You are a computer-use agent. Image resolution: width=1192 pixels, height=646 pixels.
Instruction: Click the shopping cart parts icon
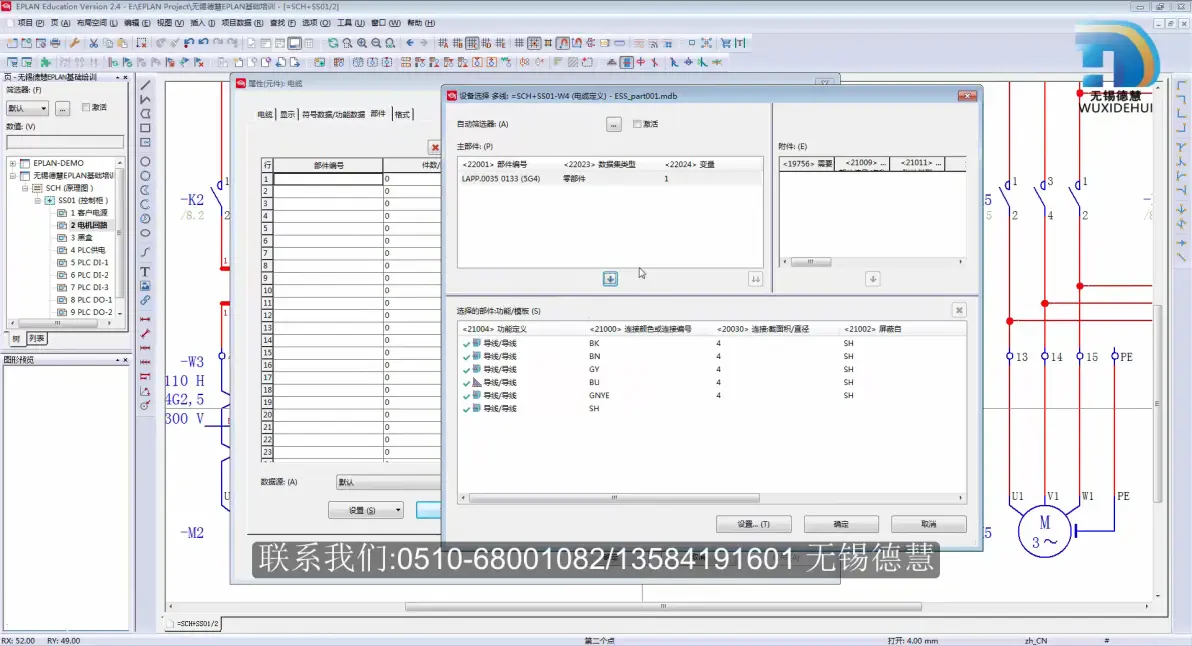725,43
